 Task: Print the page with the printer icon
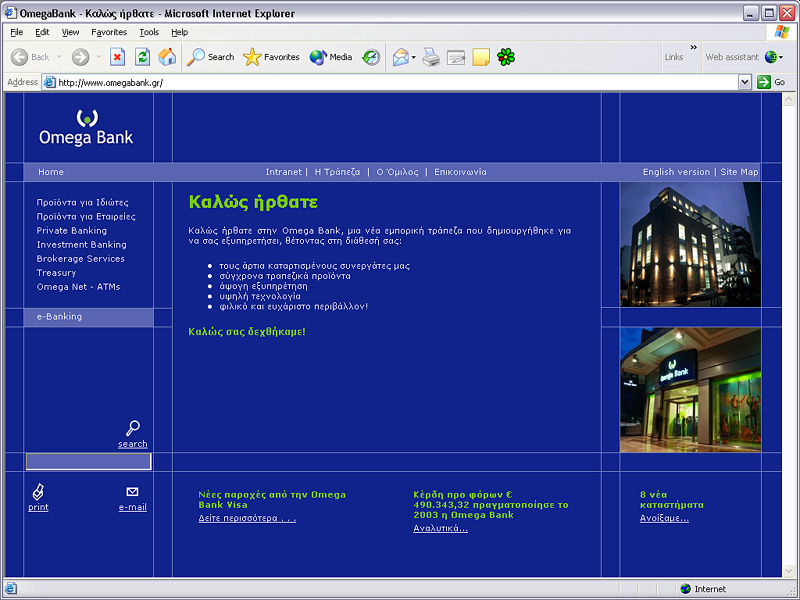point(431,57)
